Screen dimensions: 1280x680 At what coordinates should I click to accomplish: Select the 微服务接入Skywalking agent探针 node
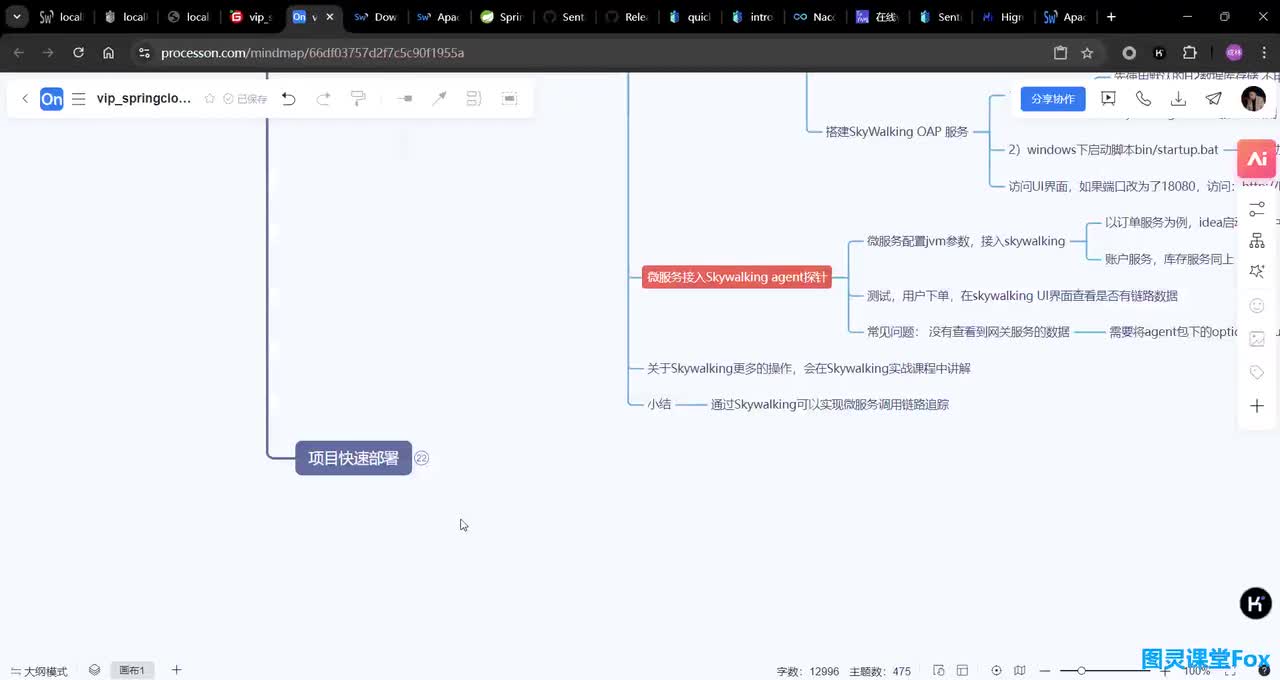tap(737, 277)
